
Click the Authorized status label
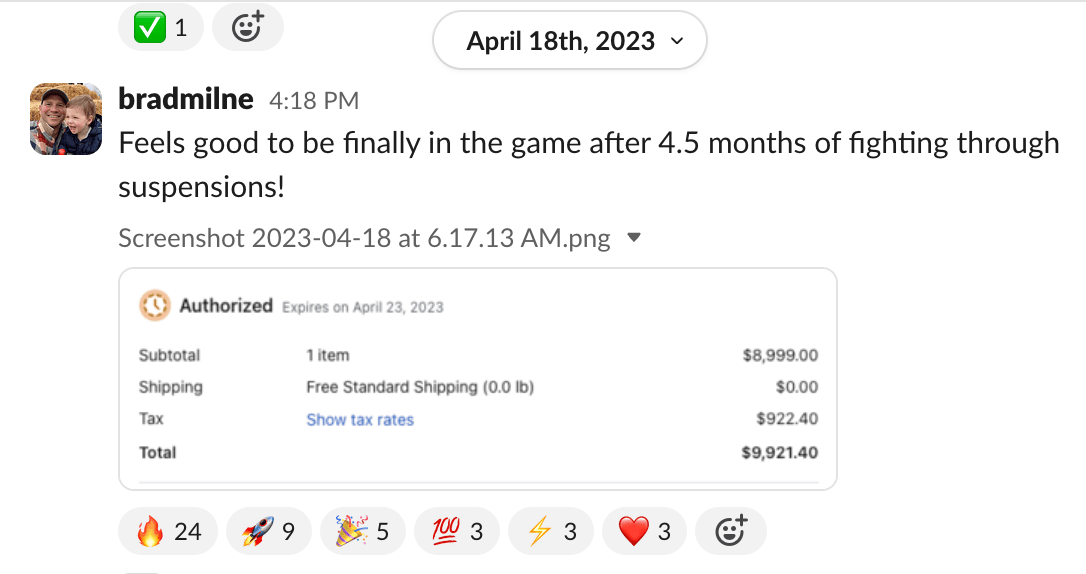[x=226, y=306]
